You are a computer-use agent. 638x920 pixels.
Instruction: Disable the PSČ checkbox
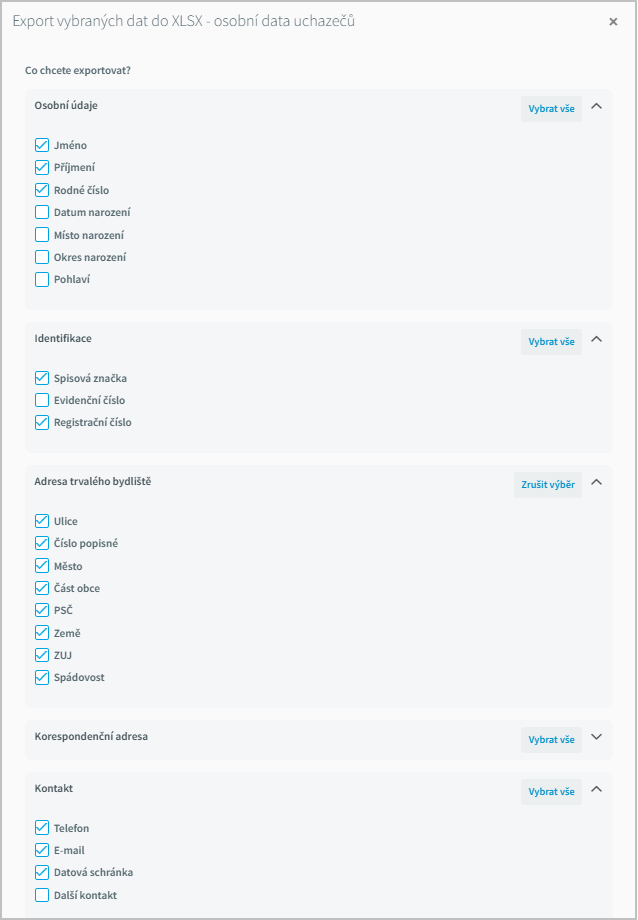click(x=42, y=610)
